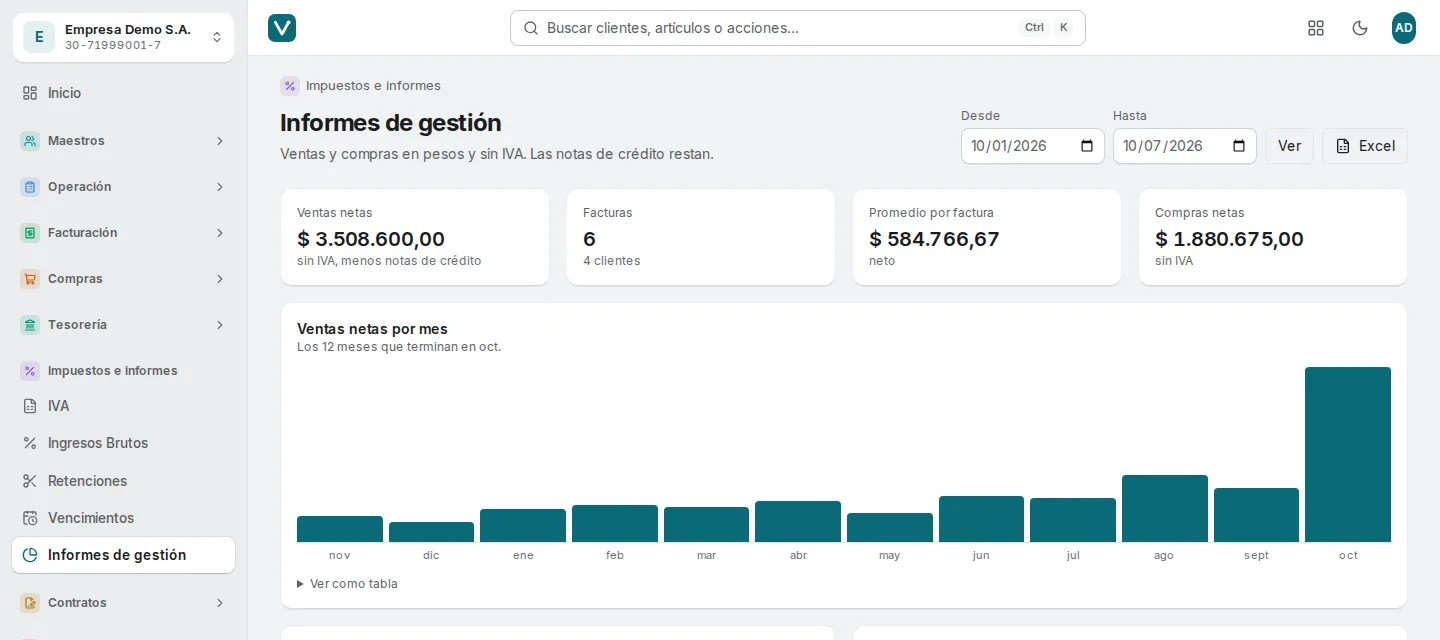Expand the Maestros section
This screenshot has width=1440, height=640.
pos(123,141)
